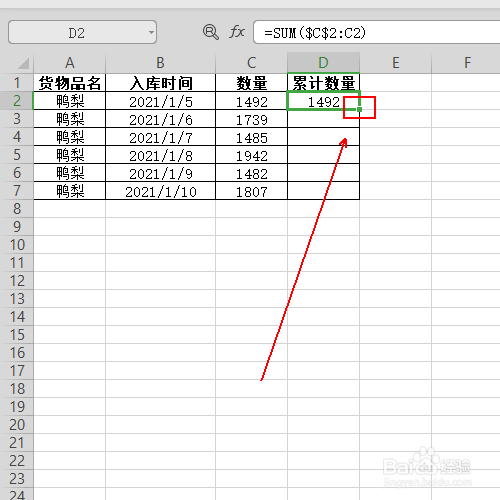This screenshot has height=500, width=500.
Task: Select the date cell 2021/1/9
Action: coord(161,173)
